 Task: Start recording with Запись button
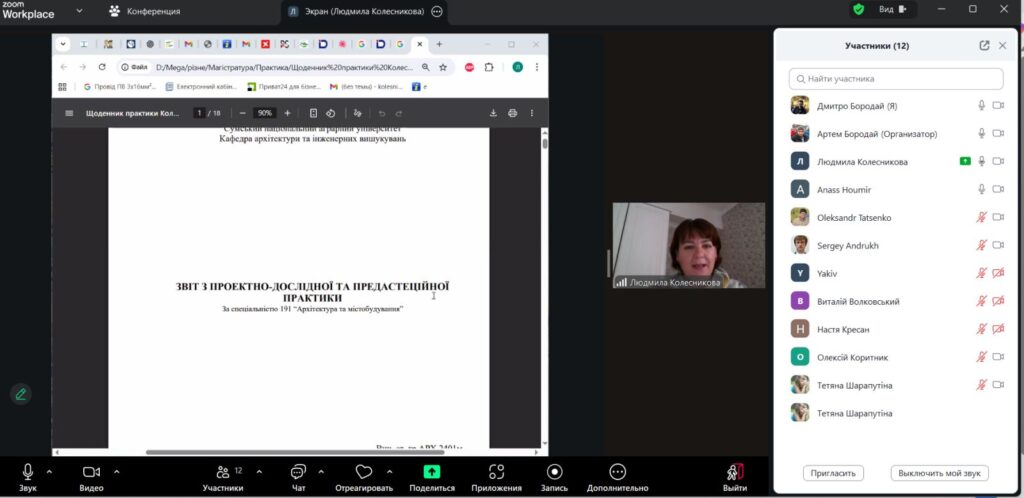[554, 472]
